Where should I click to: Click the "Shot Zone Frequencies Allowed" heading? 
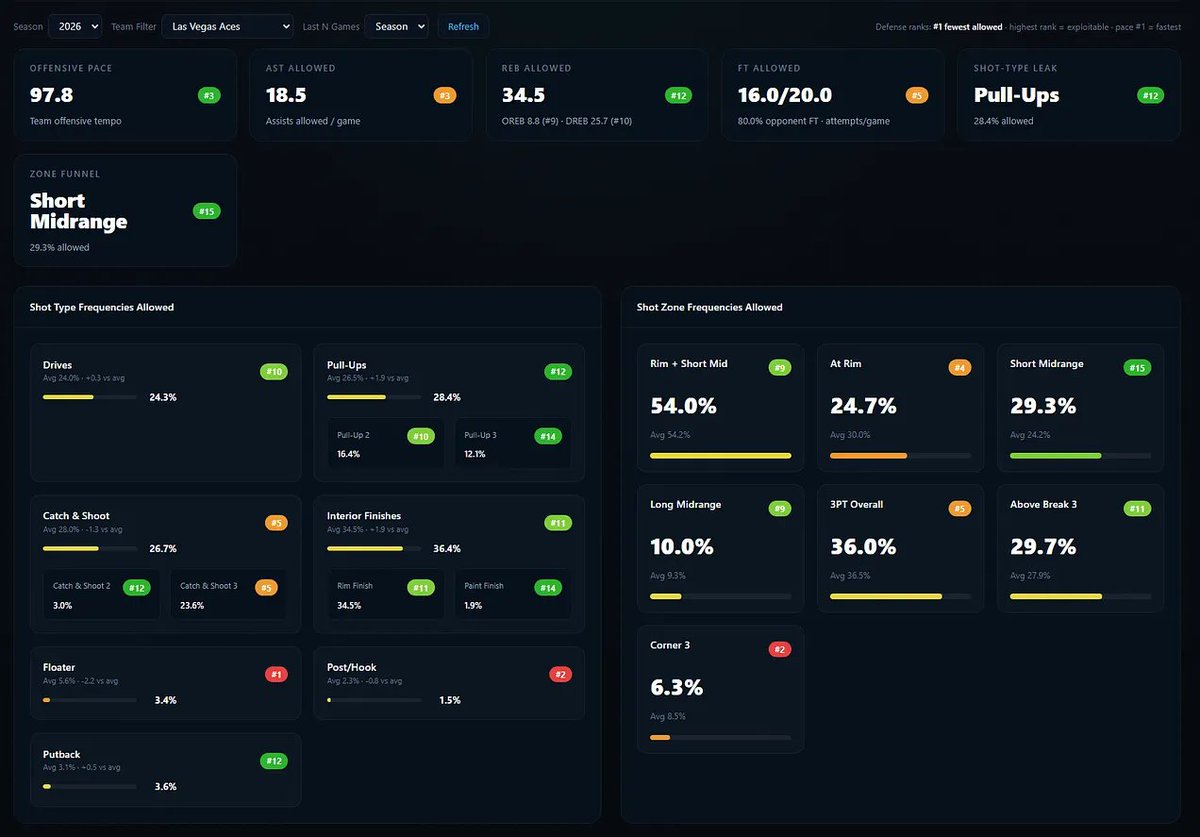click(x=710, y=307)
